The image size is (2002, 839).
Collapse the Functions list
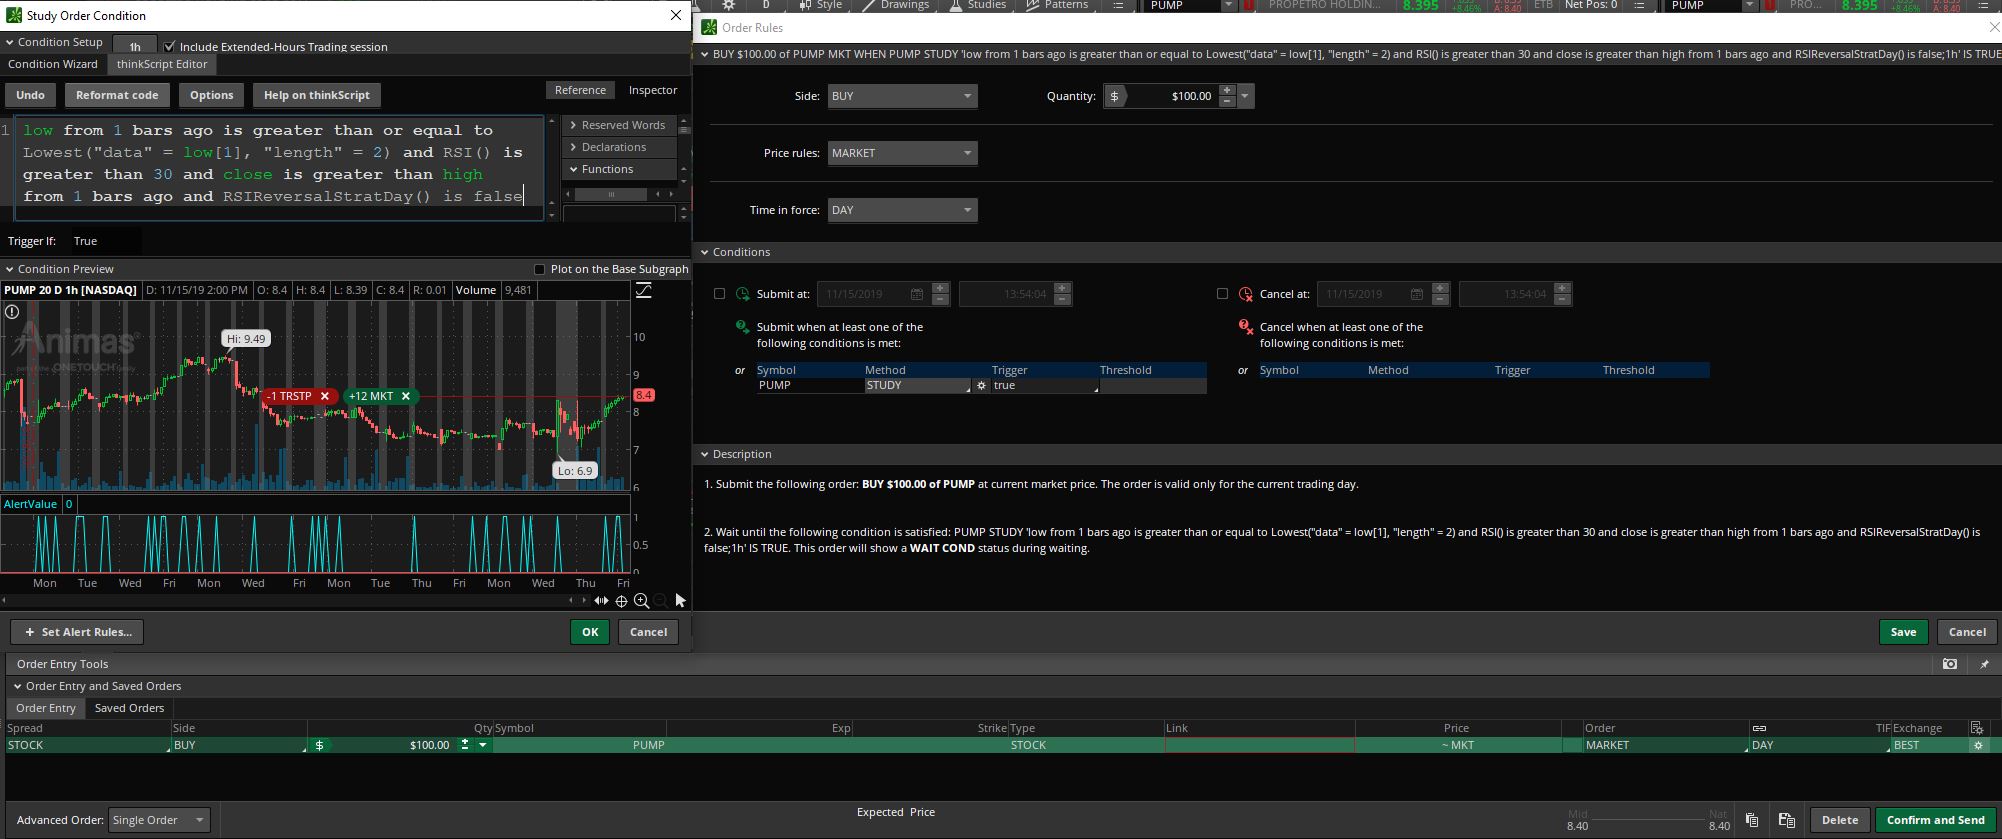pos(574,169)
